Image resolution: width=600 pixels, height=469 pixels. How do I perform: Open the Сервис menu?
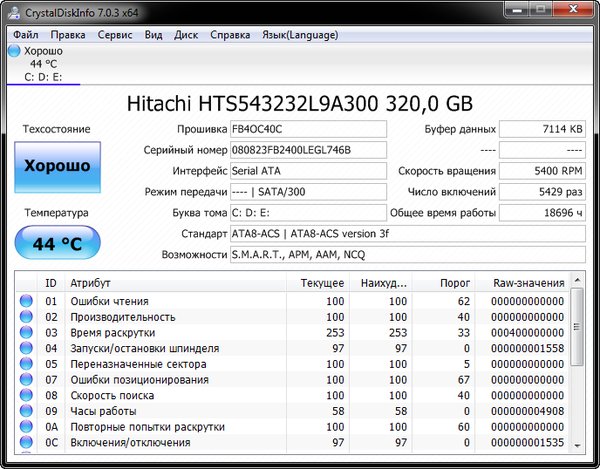[x=115, y=35]
